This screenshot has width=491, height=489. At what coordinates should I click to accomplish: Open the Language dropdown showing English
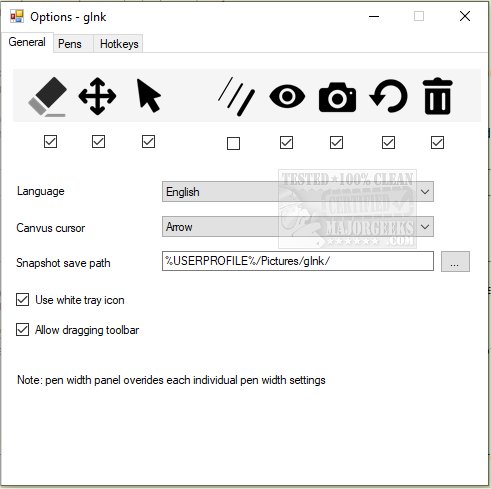click(298, 192)
